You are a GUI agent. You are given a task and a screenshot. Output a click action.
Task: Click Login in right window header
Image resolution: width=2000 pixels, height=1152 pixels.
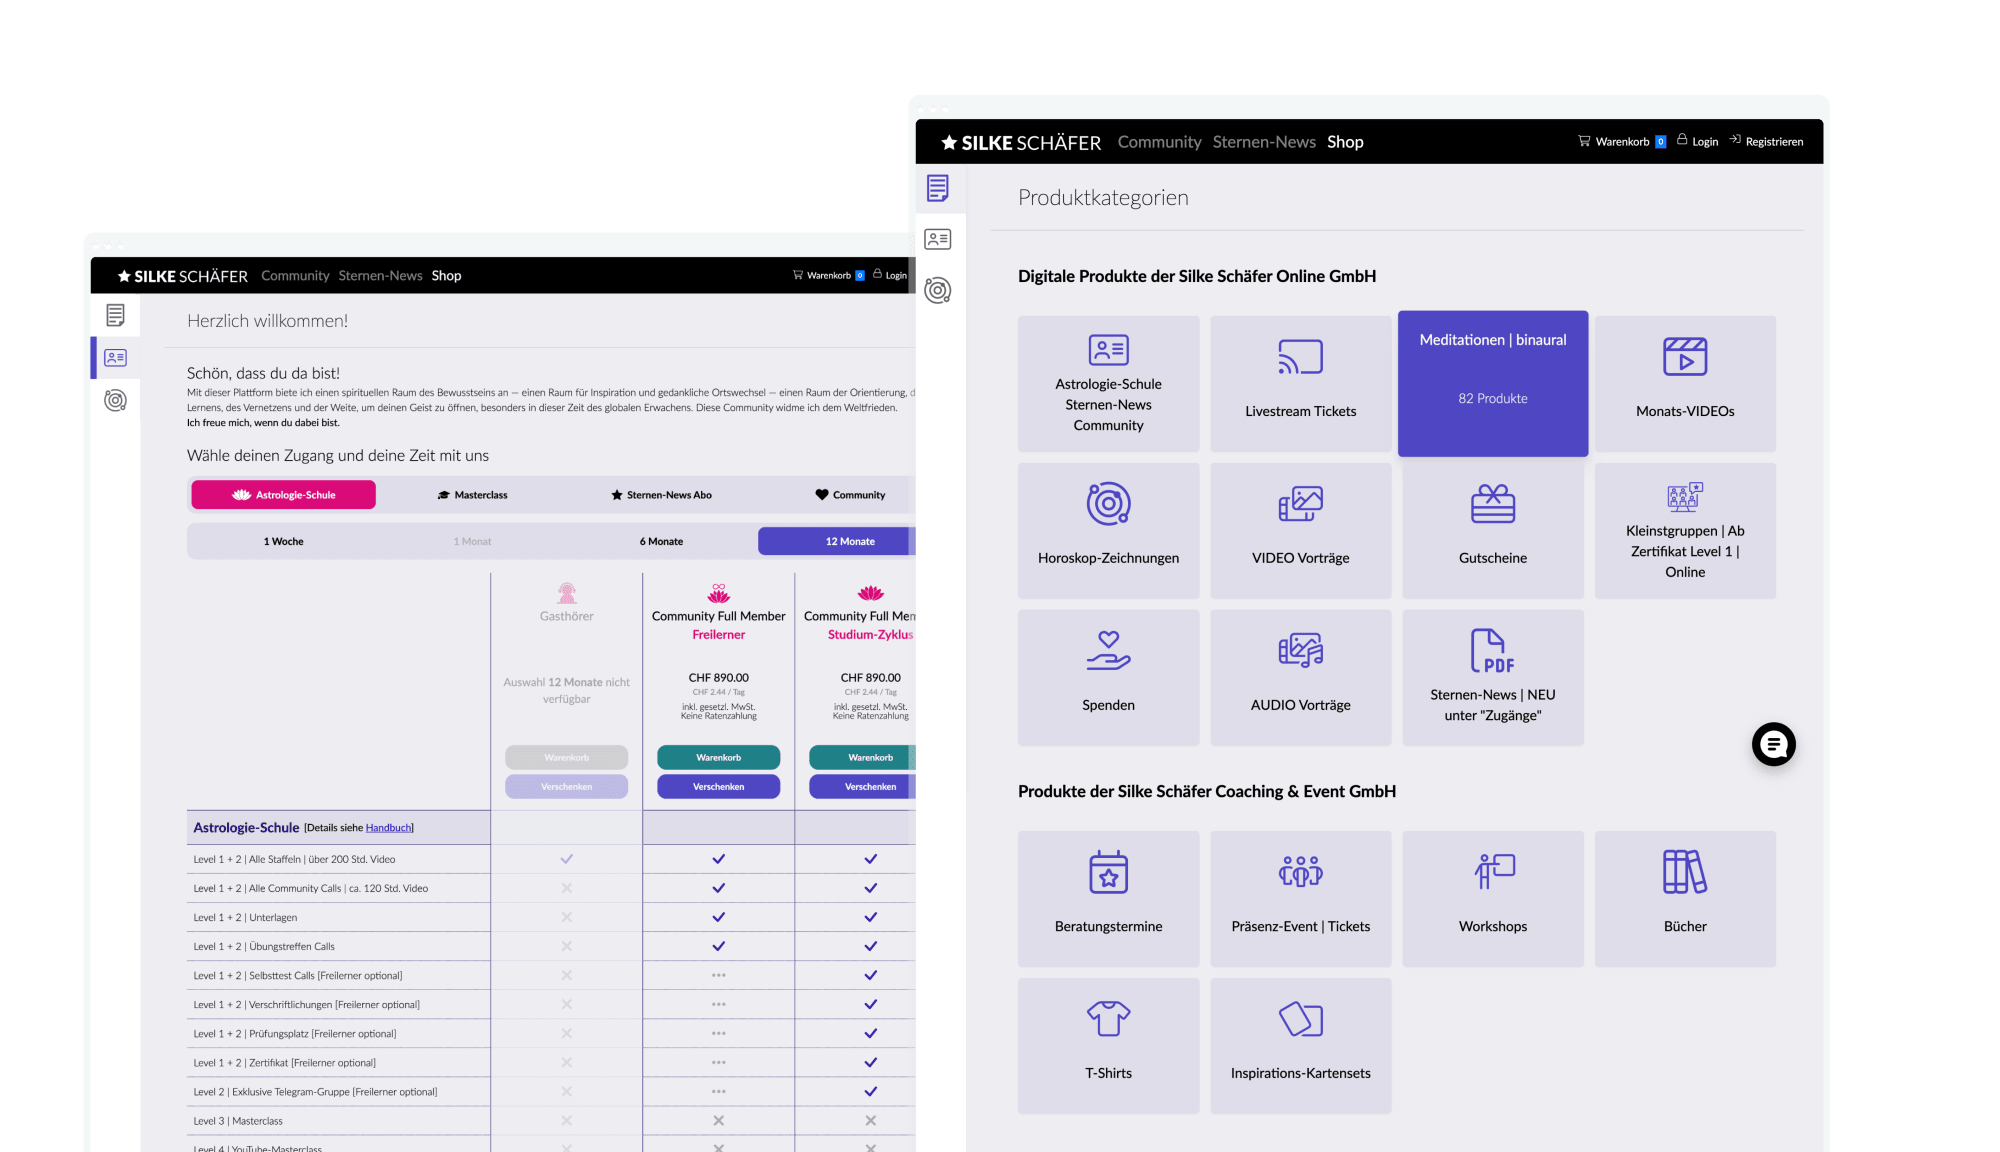point(1698,141)
